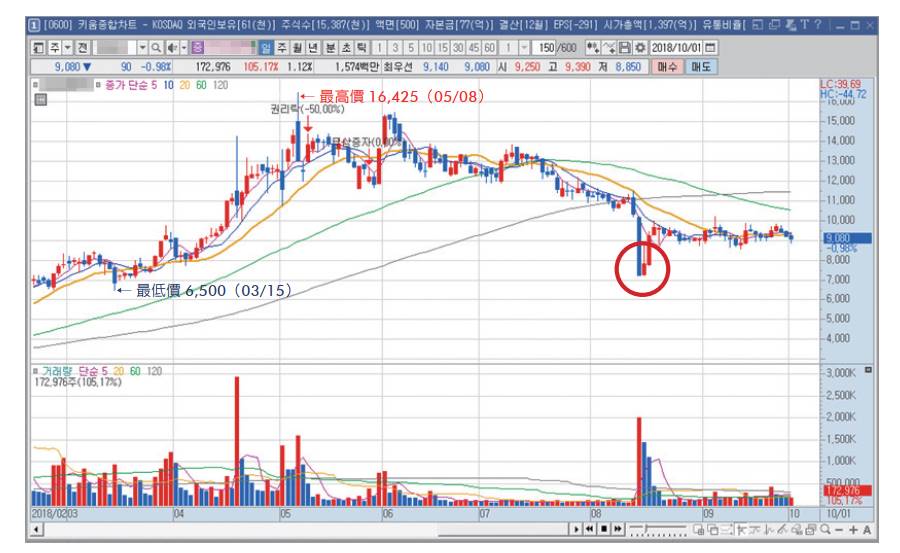Viewport: 900px width, 553px height.
Task: Select weekly 주 chart period
Action: point(282,48)
